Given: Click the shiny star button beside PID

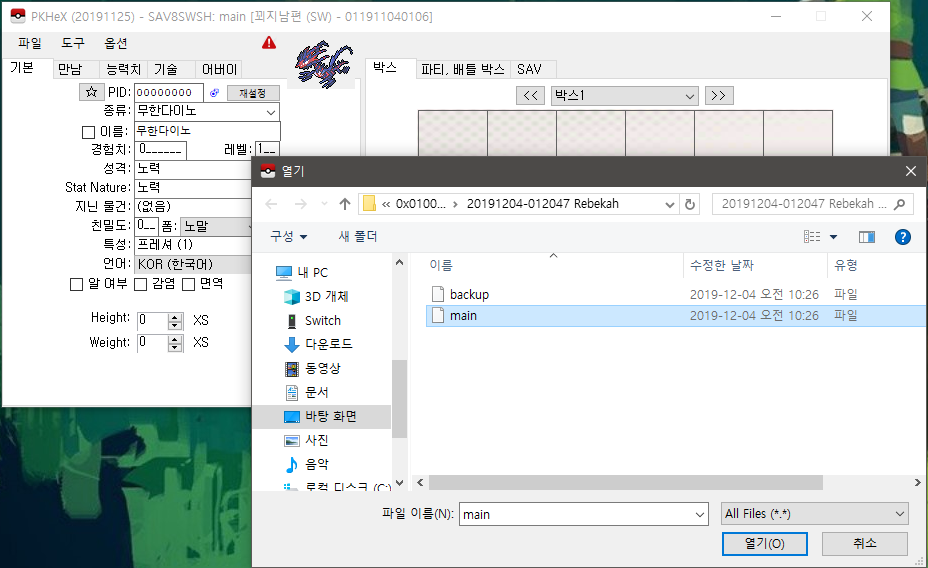Looking at the screenshot, I should pos(92,92).
